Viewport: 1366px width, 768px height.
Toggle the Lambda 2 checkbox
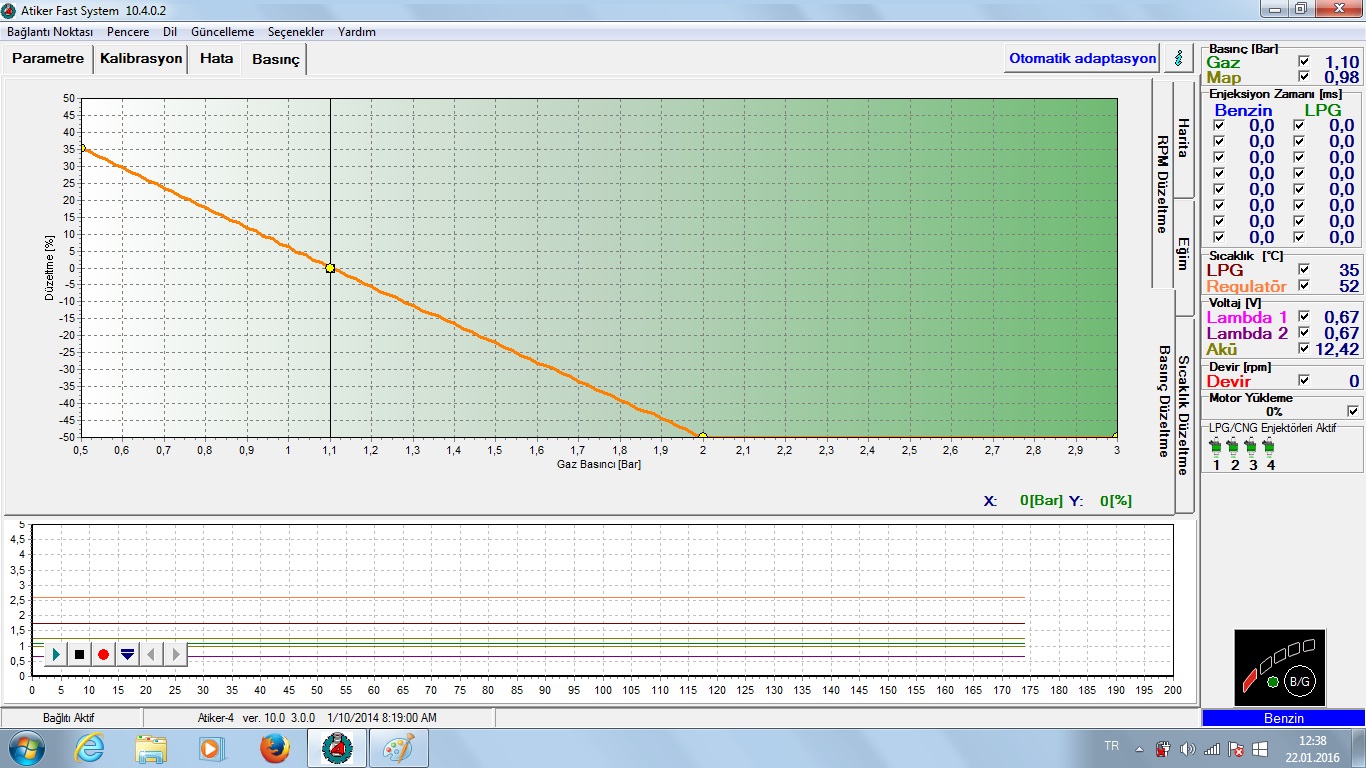(1303, 333)
